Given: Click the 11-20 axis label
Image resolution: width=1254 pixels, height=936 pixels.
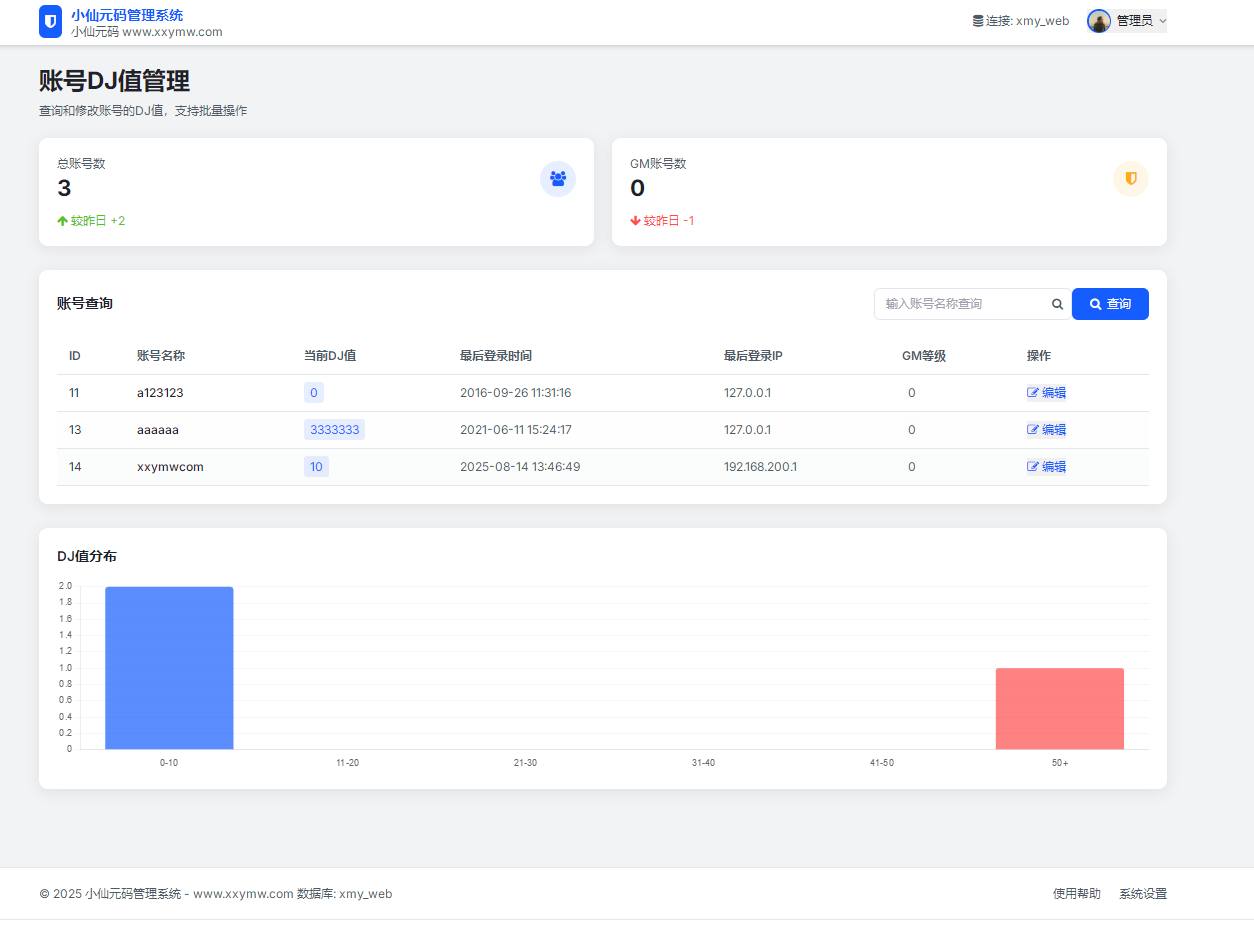Looking at the screenshot, I should (347, 763).
